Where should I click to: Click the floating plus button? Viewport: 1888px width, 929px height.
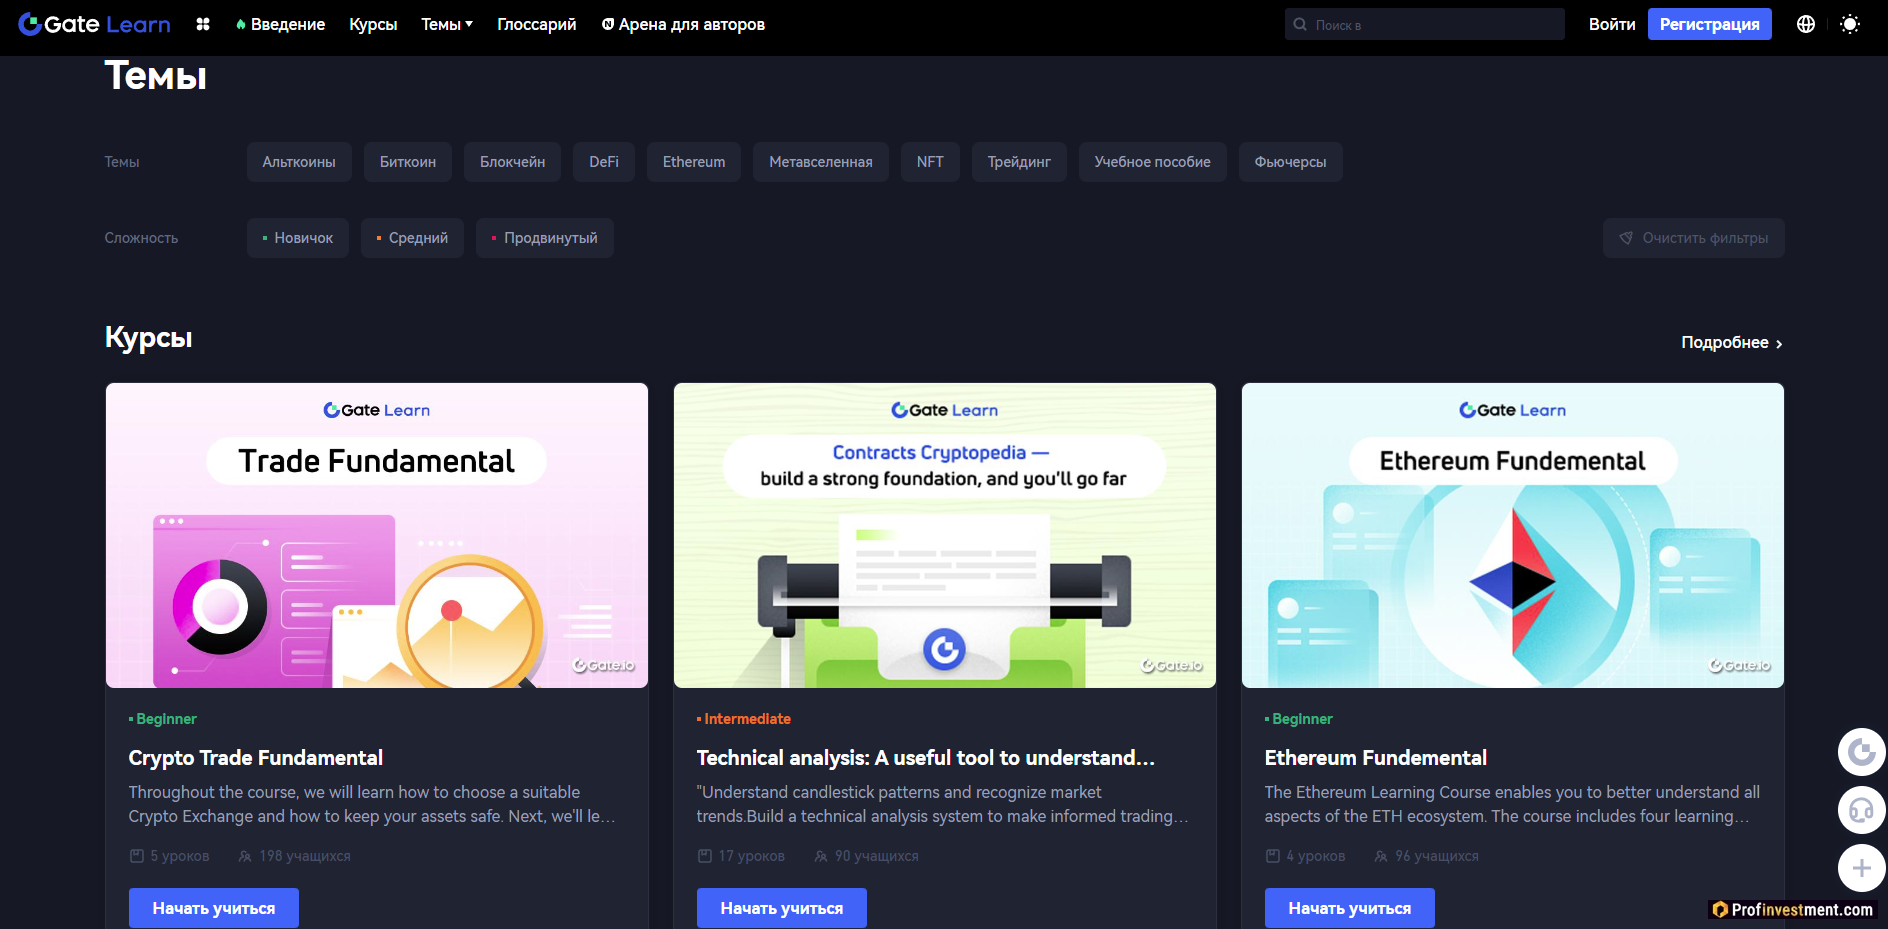tap(1862, 868)
